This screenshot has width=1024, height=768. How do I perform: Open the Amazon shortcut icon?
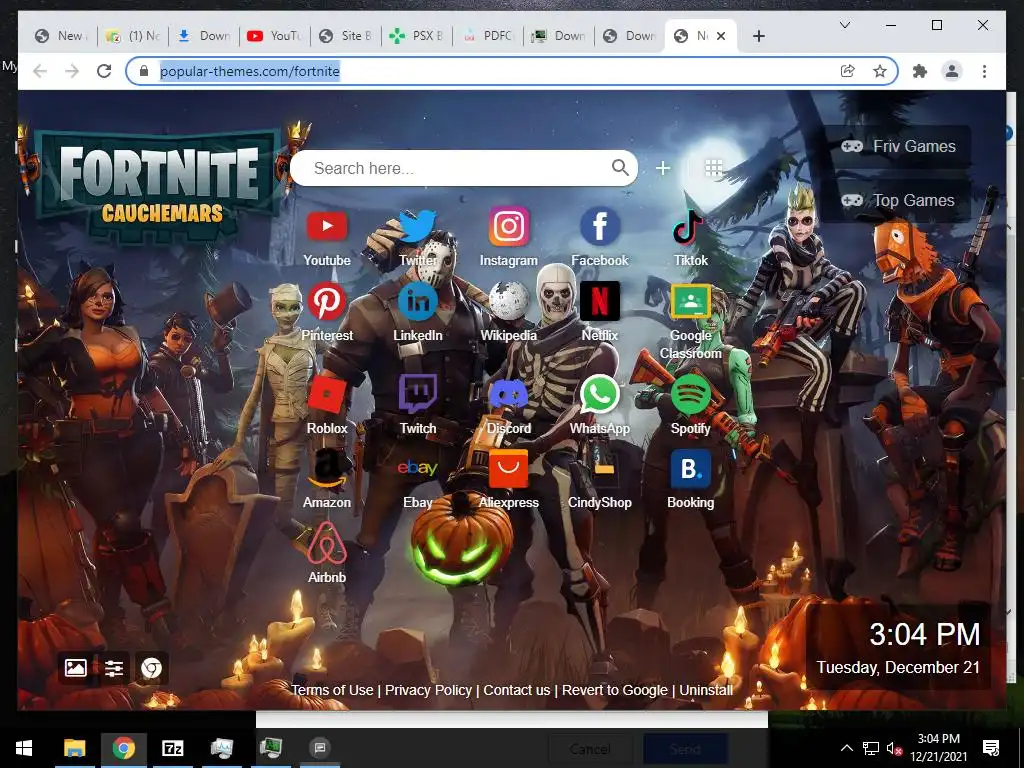pos(327,469)
